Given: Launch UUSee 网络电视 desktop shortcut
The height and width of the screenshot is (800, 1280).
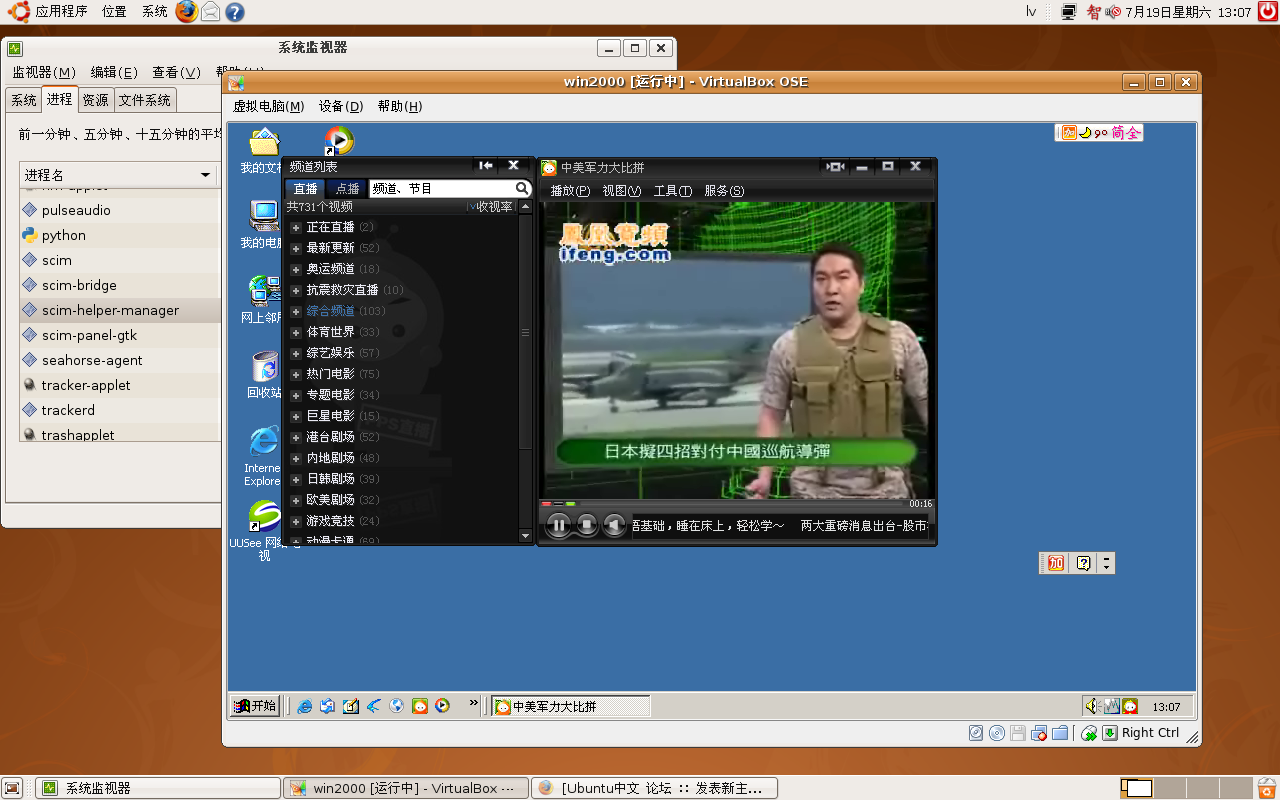Looking at the screenshot, I should coord(264,530).
